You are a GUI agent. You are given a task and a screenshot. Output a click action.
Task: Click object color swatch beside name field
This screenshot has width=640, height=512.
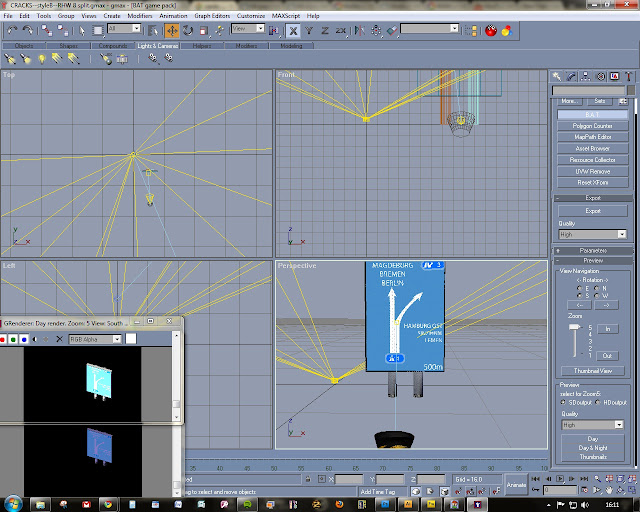tap(631, 90)
